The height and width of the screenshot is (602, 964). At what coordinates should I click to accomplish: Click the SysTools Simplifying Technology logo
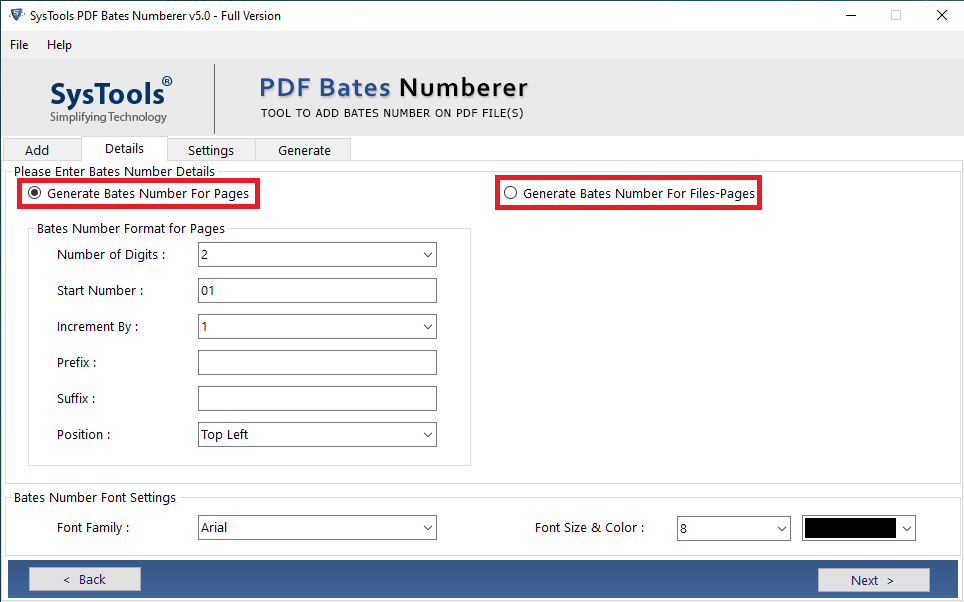click(111, 100)
